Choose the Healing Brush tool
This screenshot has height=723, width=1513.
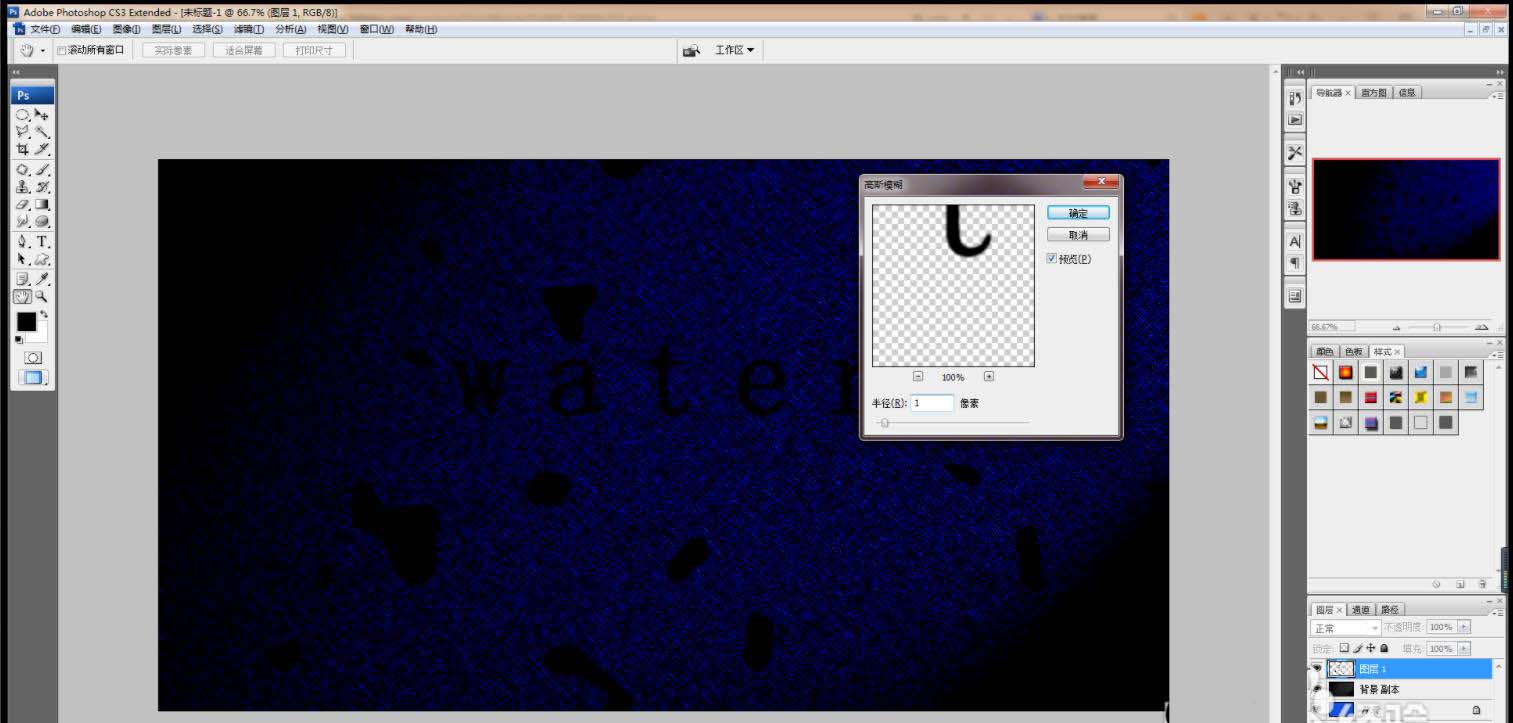tap(22, 170)
